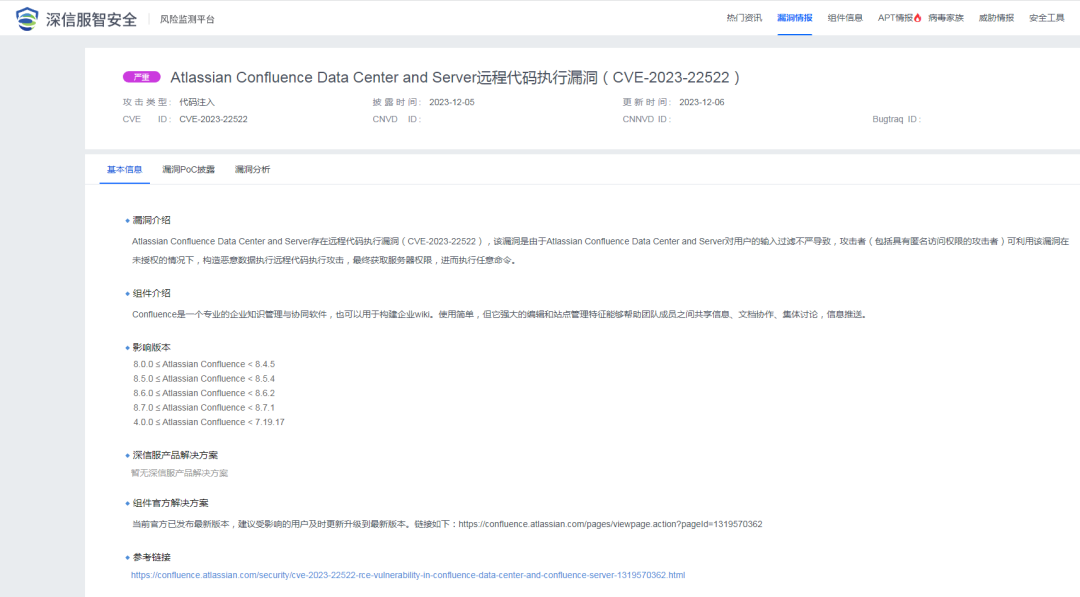This screenshot has width=1080, height=597.
Task: Click the CNNVD ID label
Action: pyautogui.click(x=647, y=119)
